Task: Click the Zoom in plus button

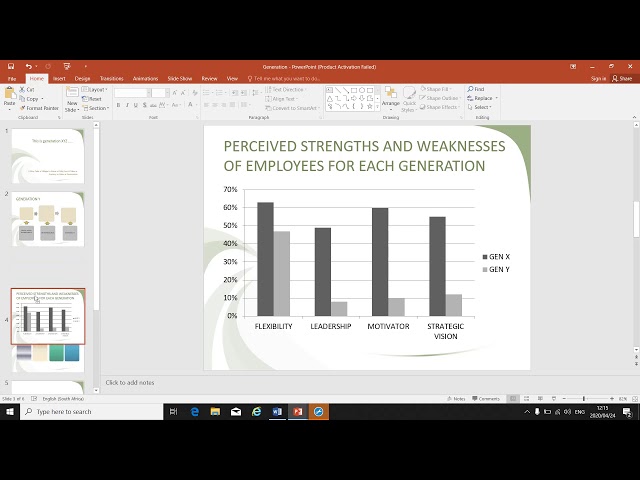Action: click(x=612, y=398)
